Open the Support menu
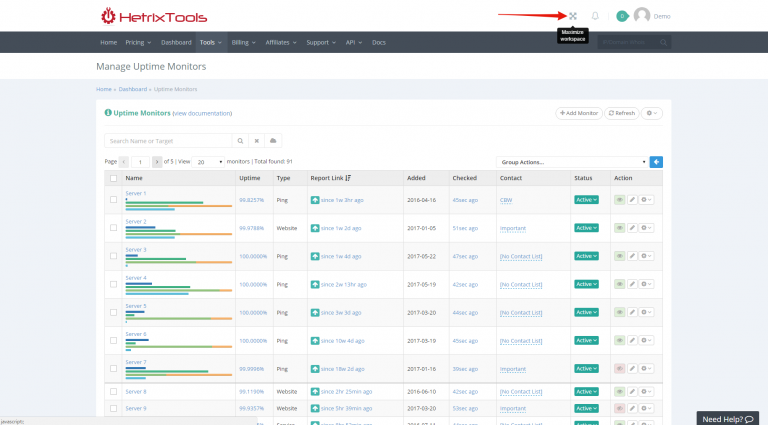The image size is (768, 425). click(321, 43)
